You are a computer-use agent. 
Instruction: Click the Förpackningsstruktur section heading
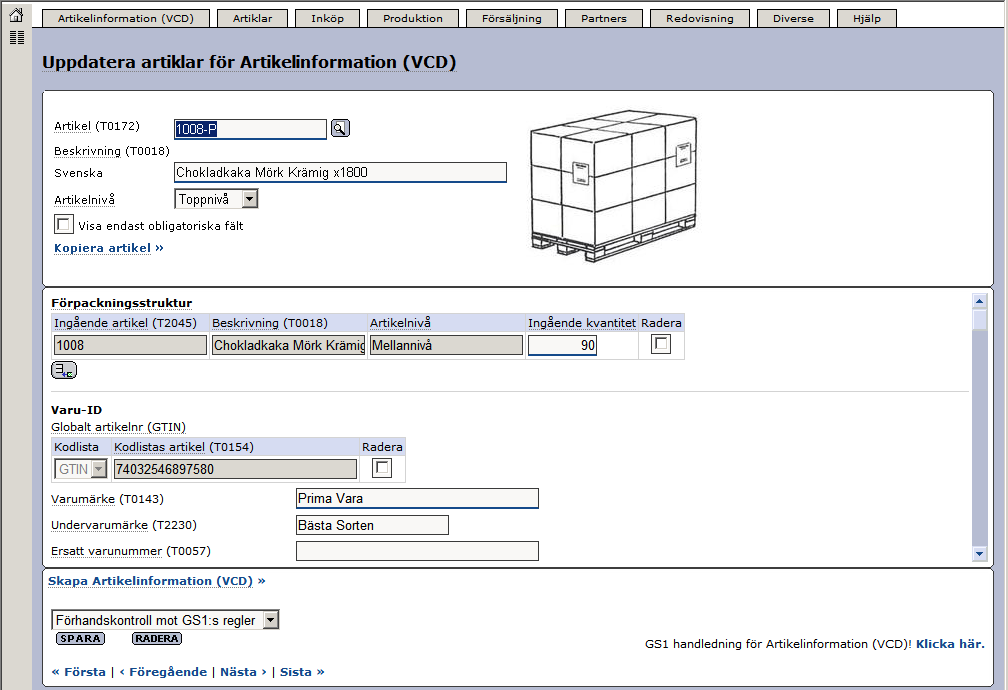click(x=122, y=303)
